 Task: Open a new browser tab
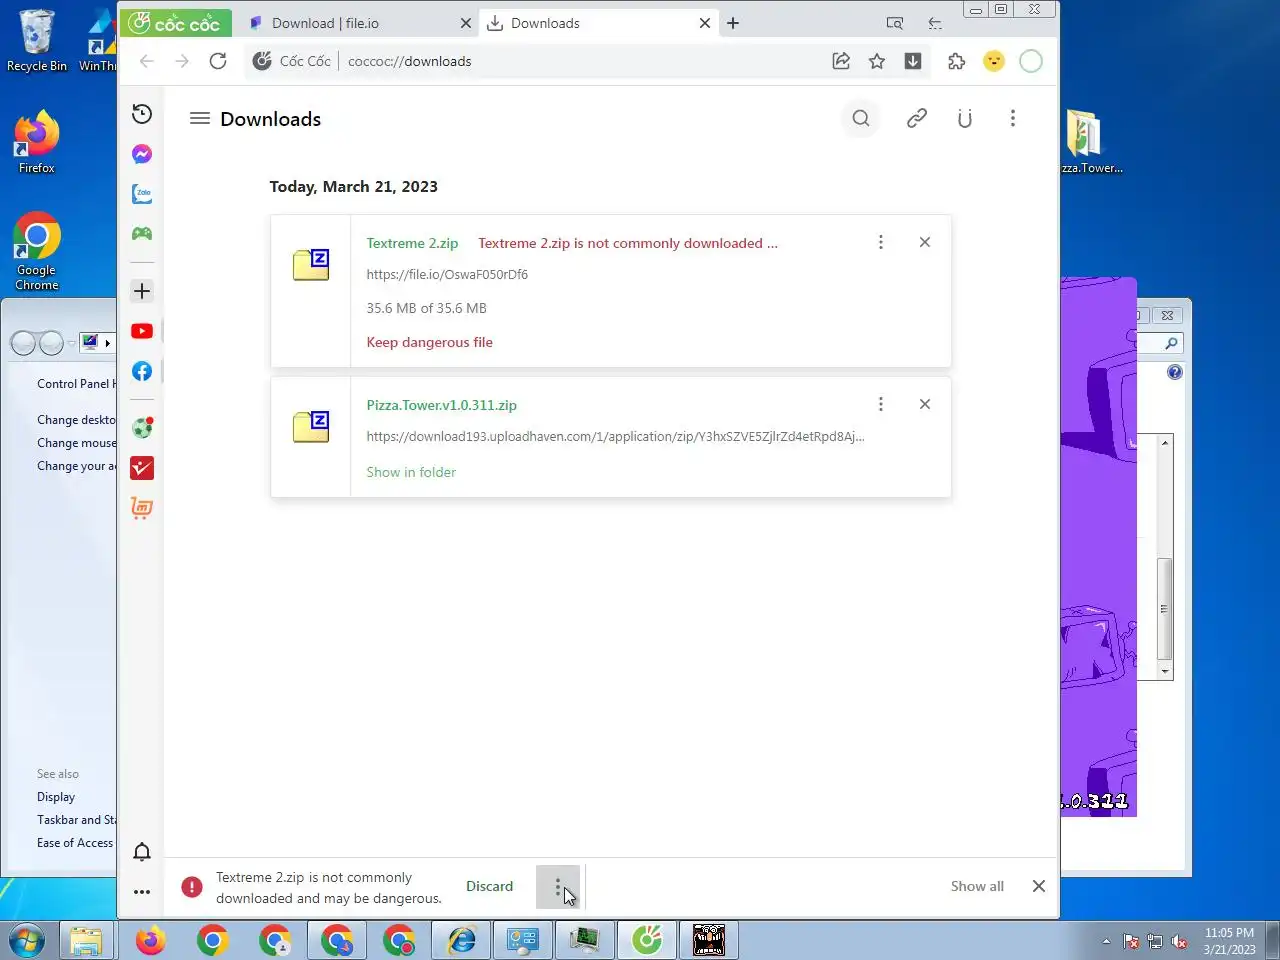point(733,23)
